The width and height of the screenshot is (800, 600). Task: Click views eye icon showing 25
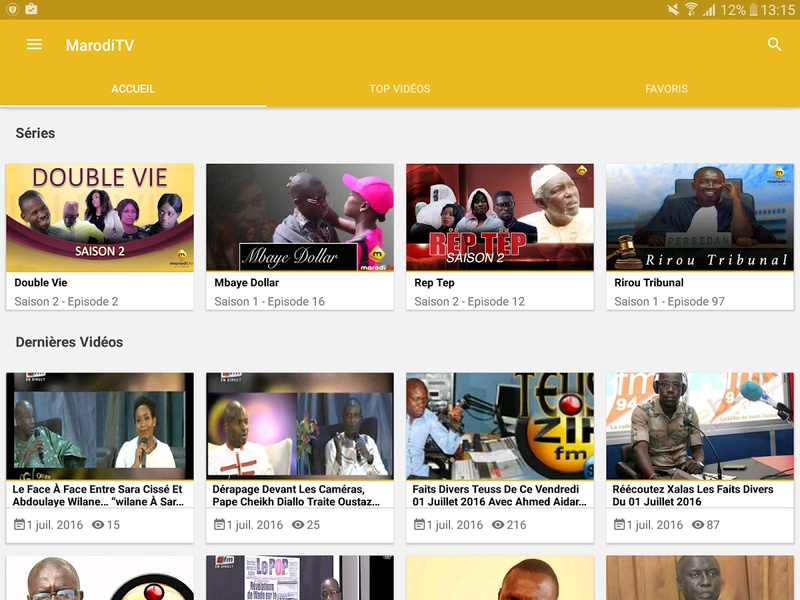(298, 524)
